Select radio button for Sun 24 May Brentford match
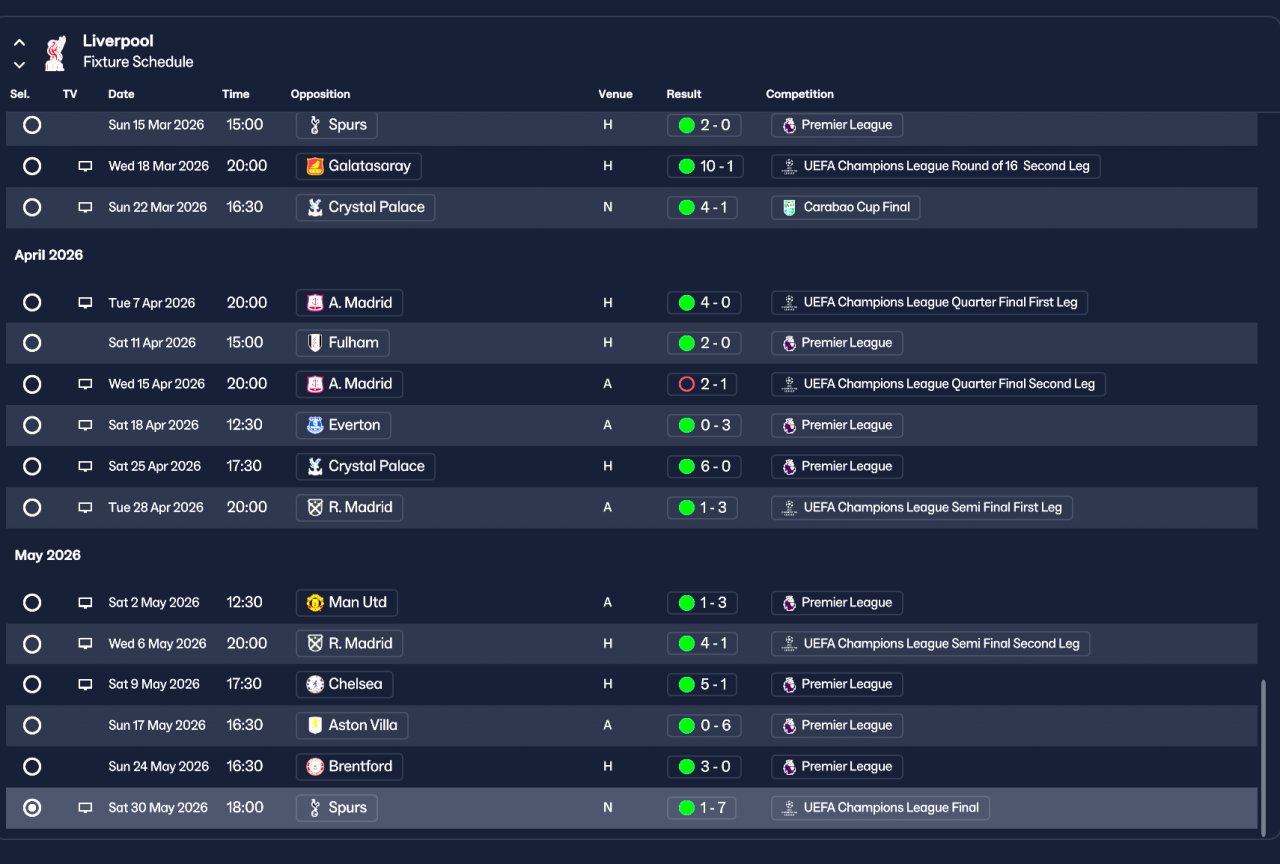The image size is (1280, 864). pos(32,767)
